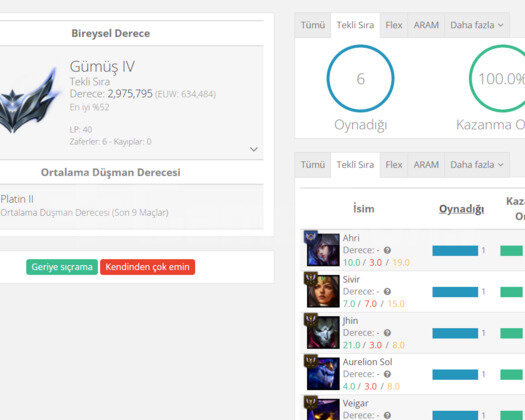Click Sivir's blue games-played bar
Image resolution: width=525 pixels, height=420 pixels.
[455, 292]
